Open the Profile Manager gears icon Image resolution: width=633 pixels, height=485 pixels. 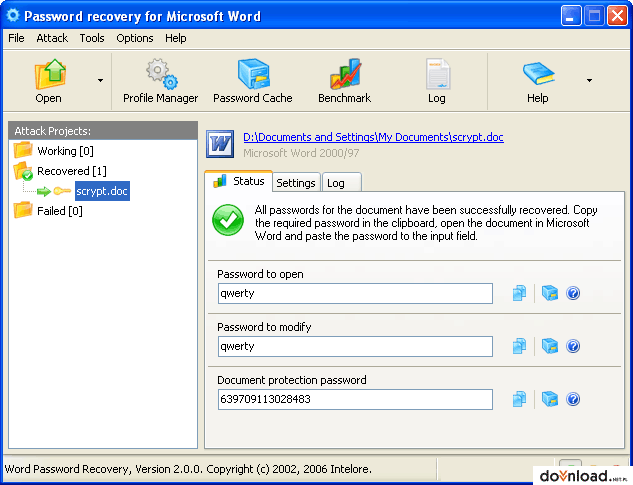tap(161, 74)
